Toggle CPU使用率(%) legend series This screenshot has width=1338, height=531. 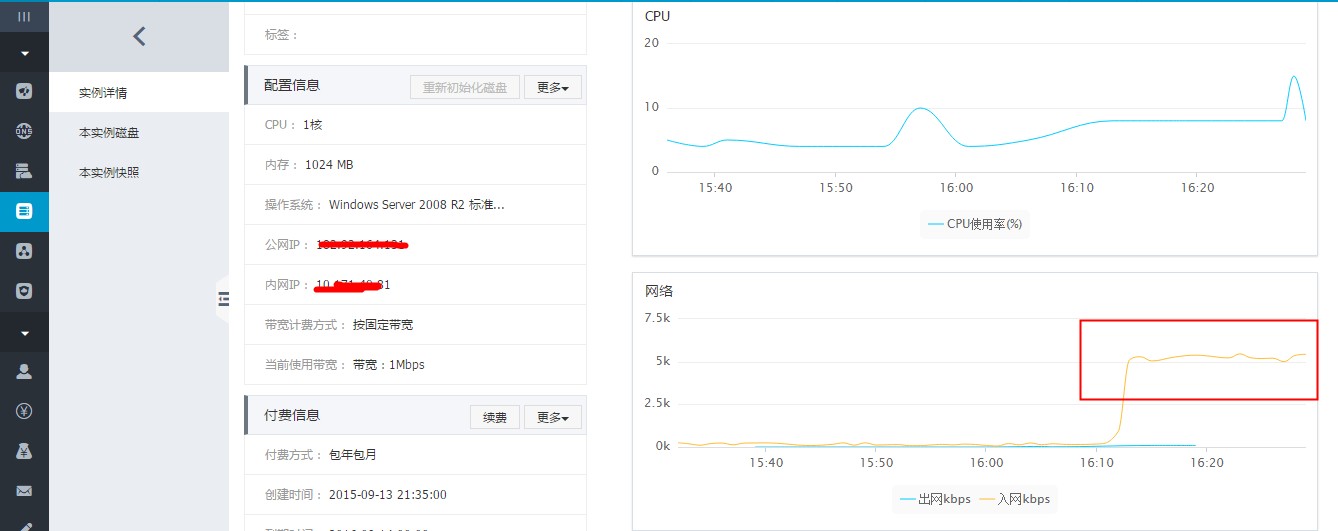(974, 224)
